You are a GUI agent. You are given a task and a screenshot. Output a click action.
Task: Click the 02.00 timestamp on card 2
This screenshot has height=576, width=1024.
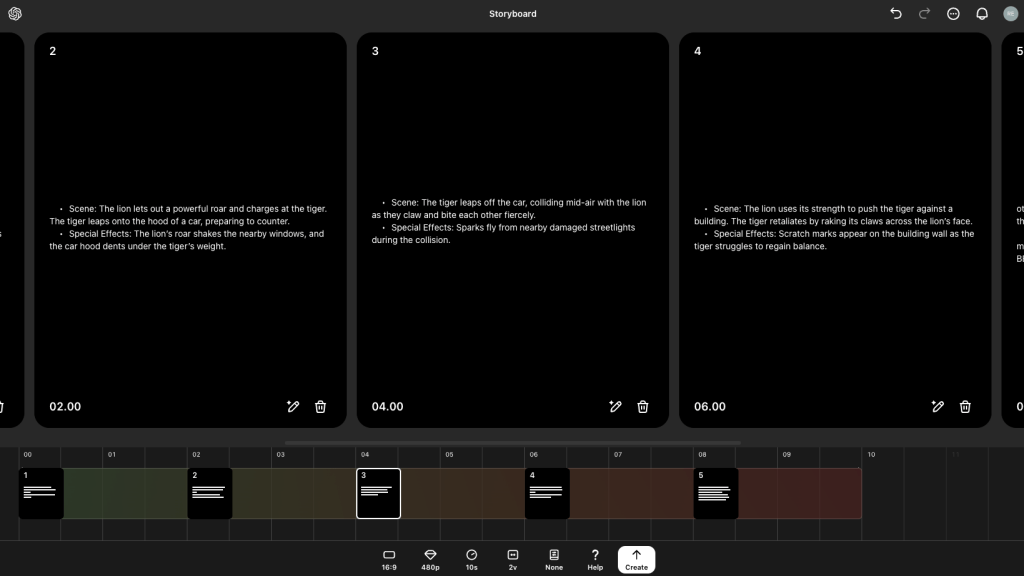(65, 406)
